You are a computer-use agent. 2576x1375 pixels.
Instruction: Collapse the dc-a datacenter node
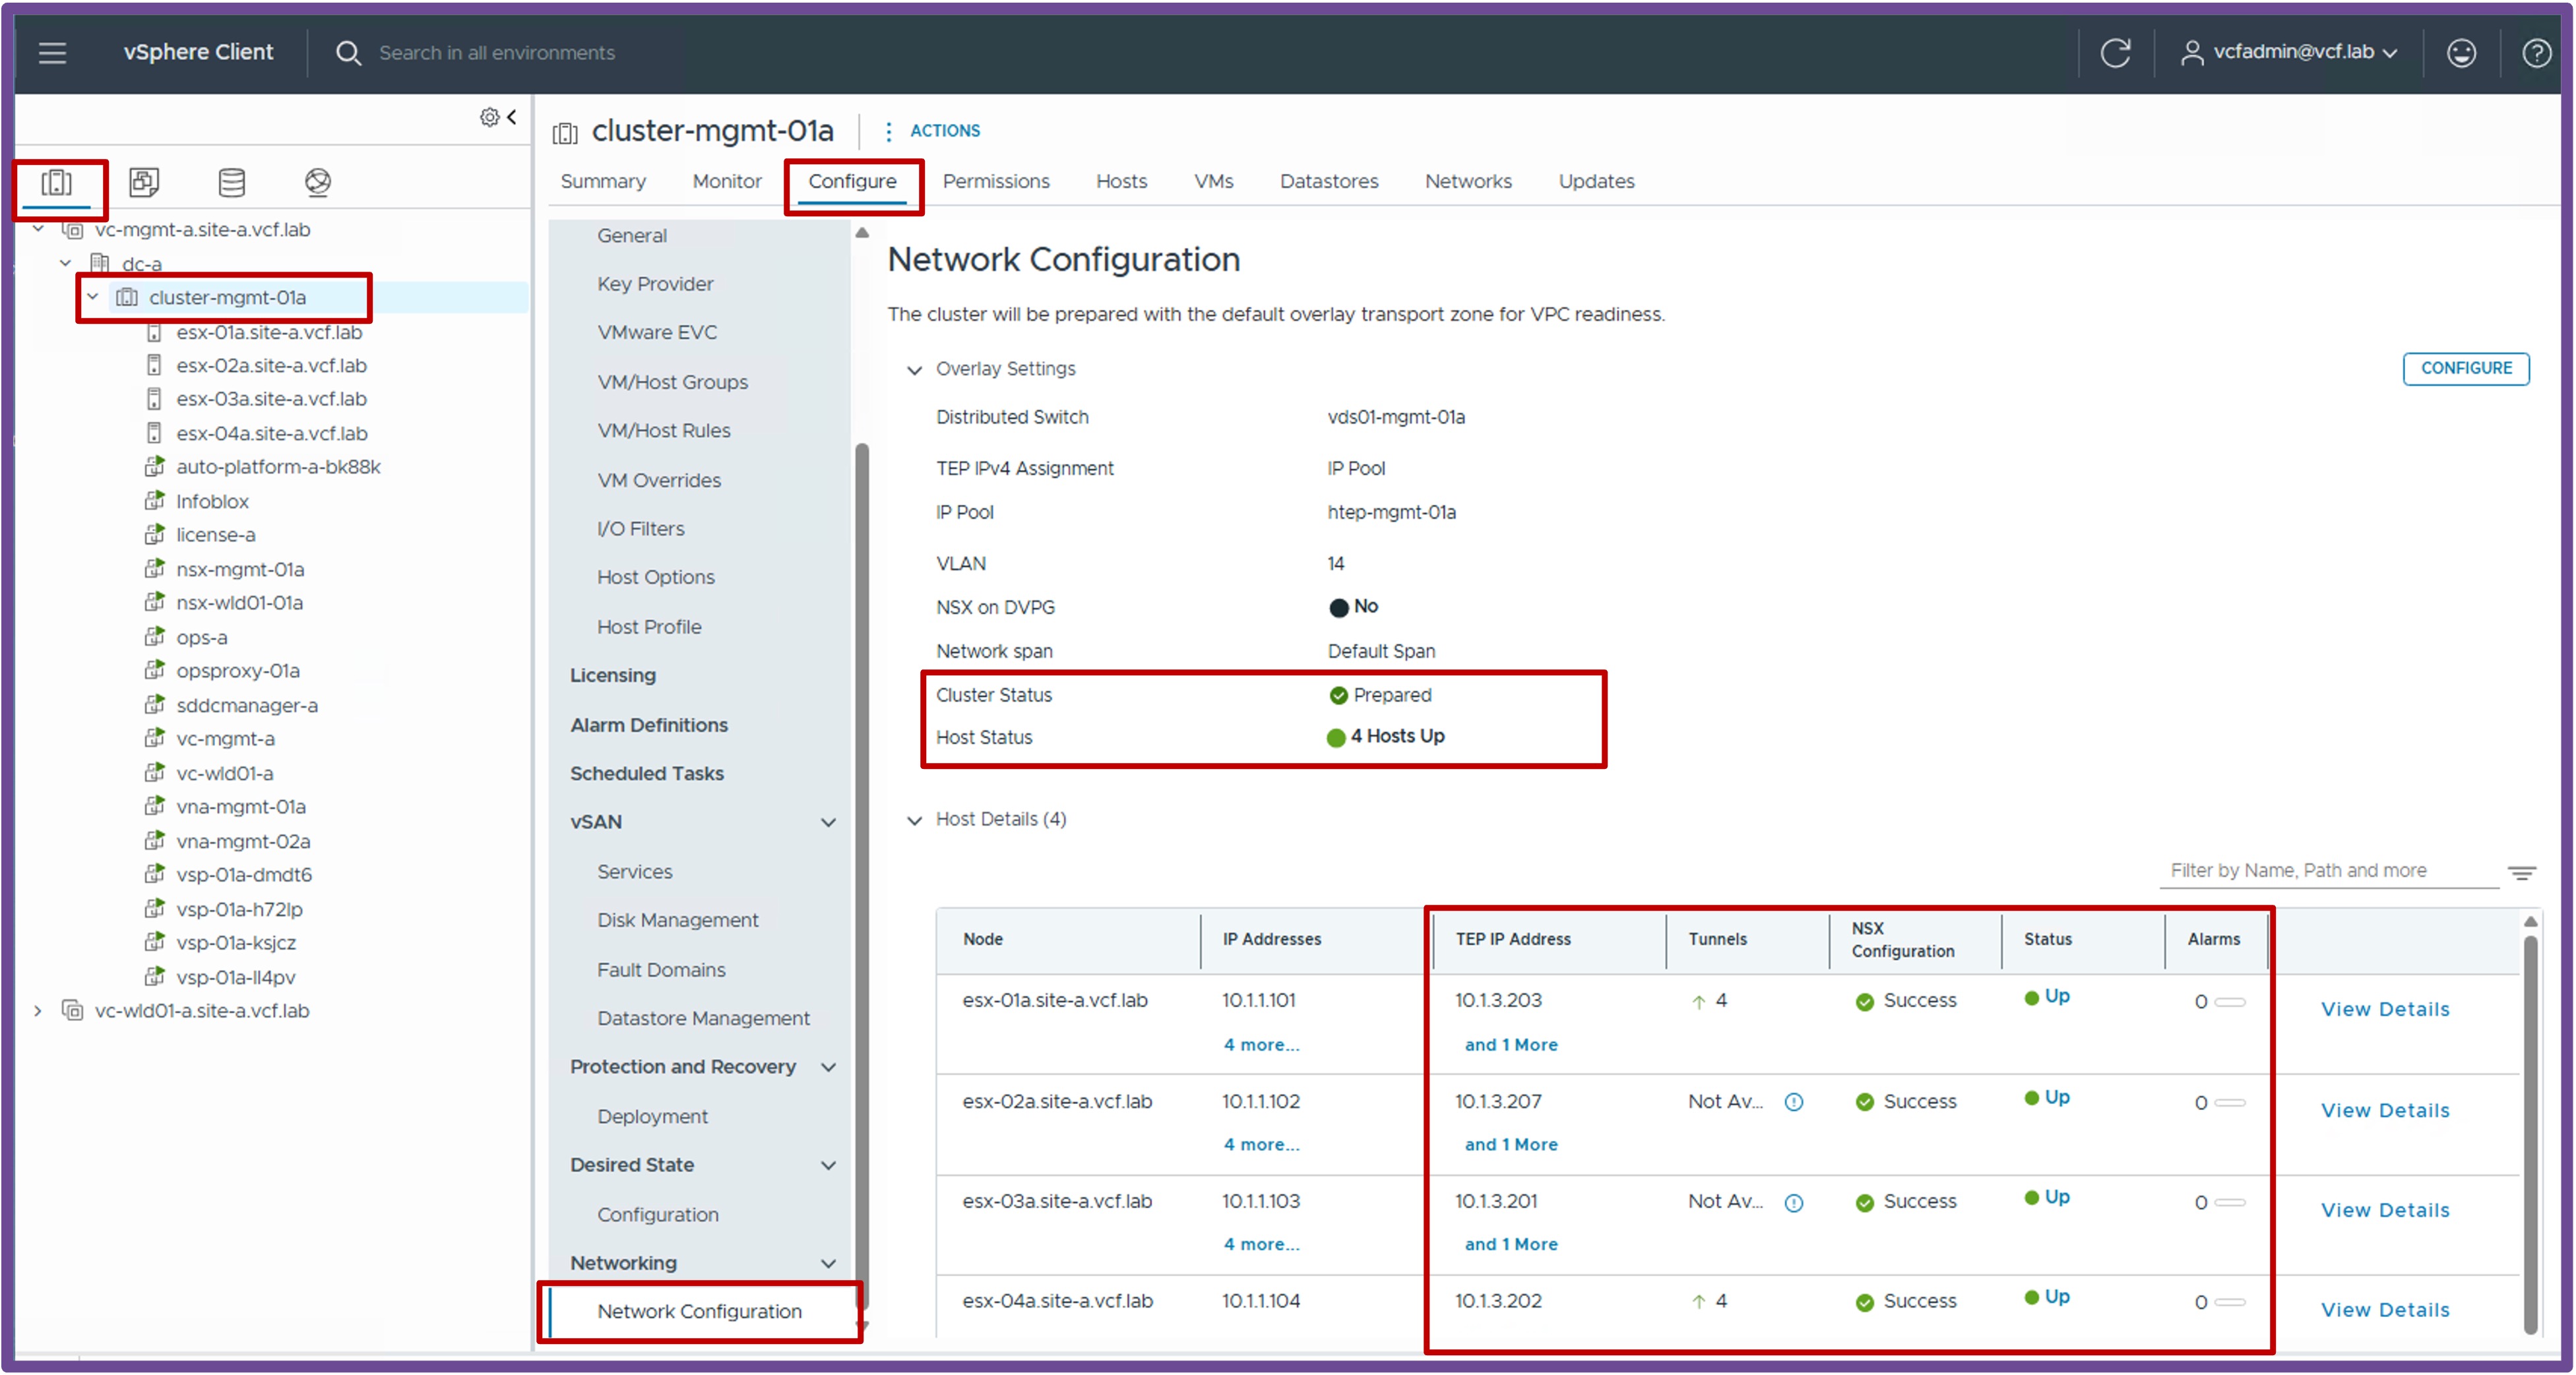[x=65, y=263]
